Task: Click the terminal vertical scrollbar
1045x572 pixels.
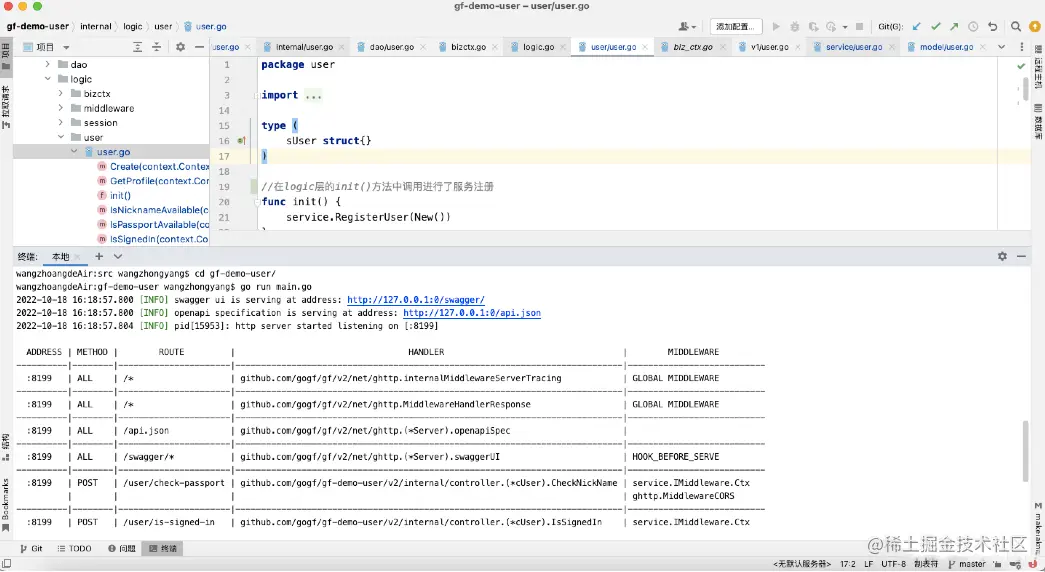Action: pos(1026,451)
